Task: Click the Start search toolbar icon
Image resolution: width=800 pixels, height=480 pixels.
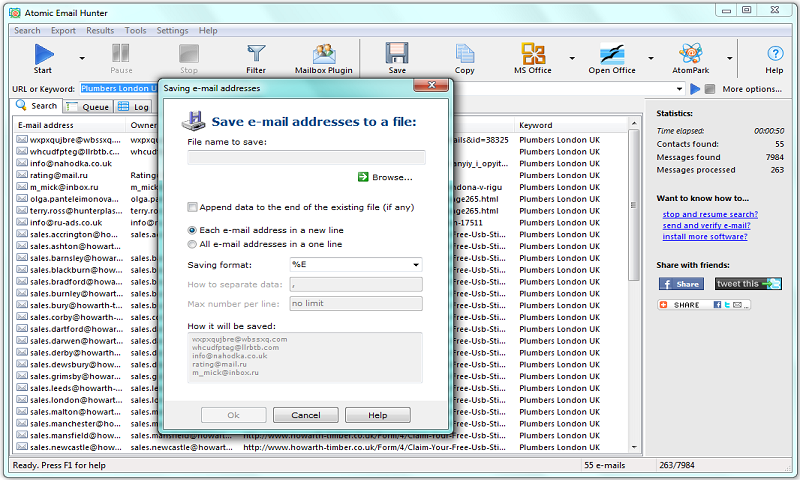Action: [x=43, y=56]
